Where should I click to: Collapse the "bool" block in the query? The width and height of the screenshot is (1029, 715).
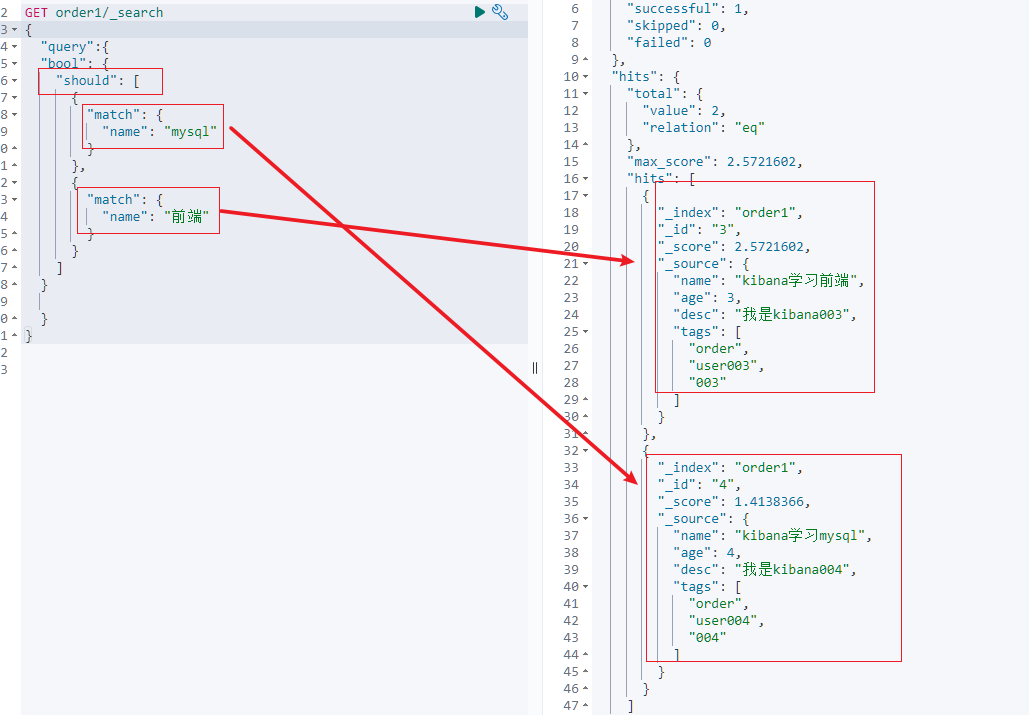pos(13,63)
